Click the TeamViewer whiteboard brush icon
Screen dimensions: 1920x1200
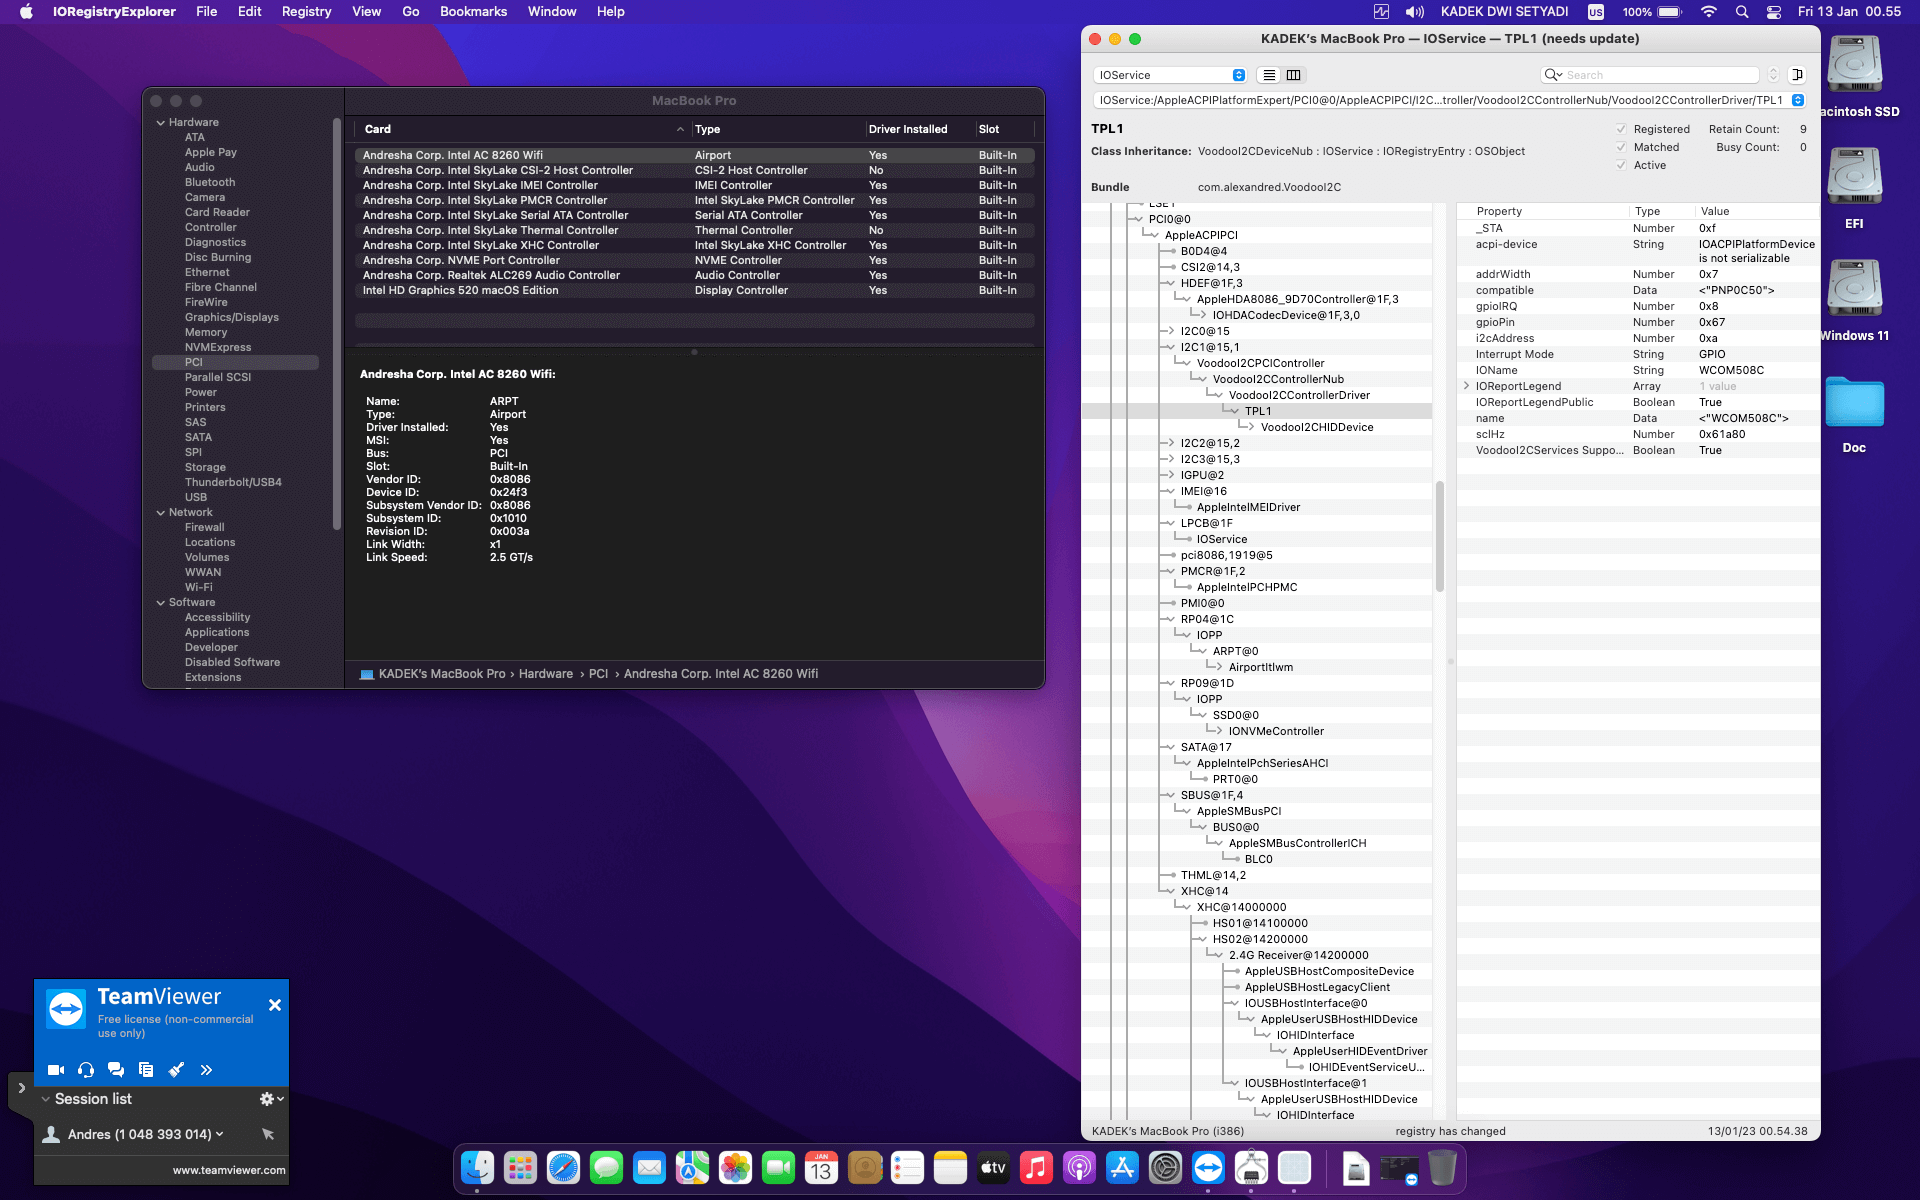tap(176, 1070)
